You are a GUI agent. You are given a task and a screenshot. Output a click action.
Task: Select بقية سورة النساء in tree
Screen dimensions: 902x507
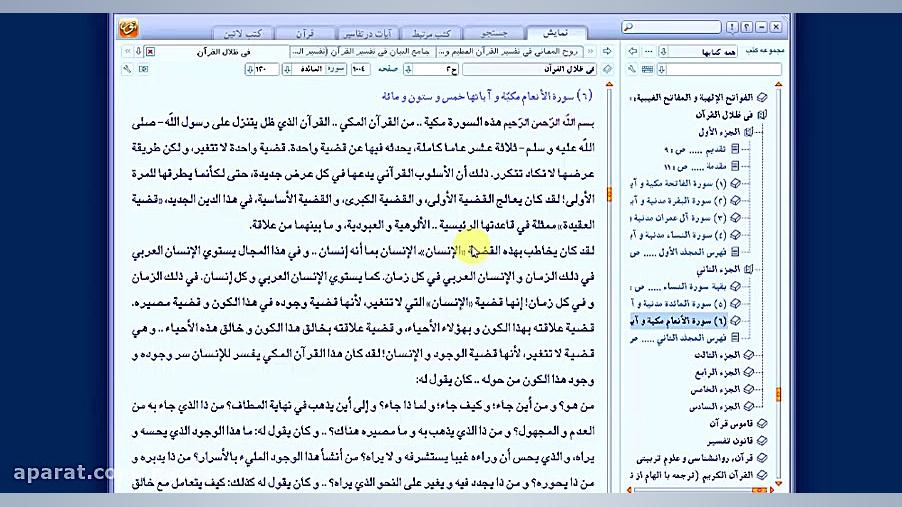(x=678, y=286)
